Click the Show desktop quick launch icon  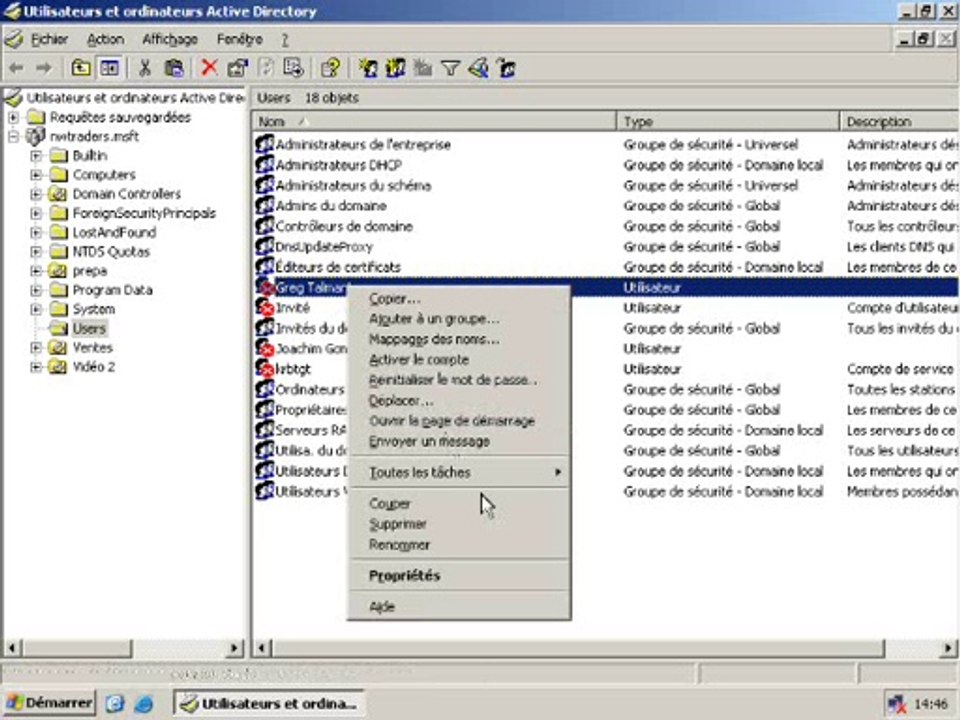[116, 703]
